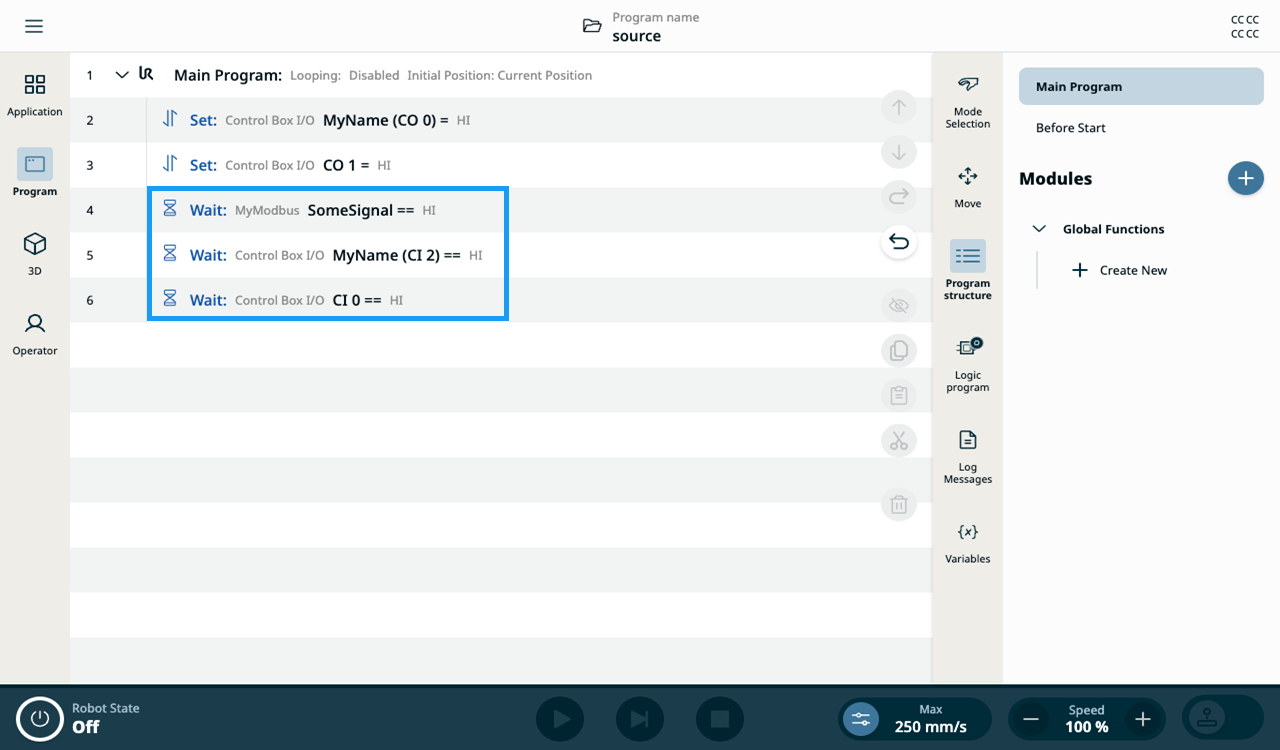This screenshot has height=750, width=1280.
Task: Select the Main Program tab
Action: pyautogui.click(x=1141, y=86)
